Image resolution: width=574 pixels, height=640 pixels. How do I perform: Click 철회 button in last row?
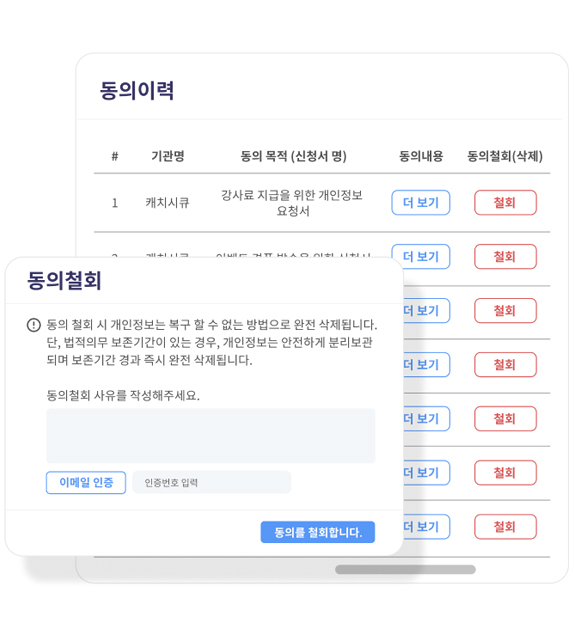pyautogui.click(x=505, y=527)
